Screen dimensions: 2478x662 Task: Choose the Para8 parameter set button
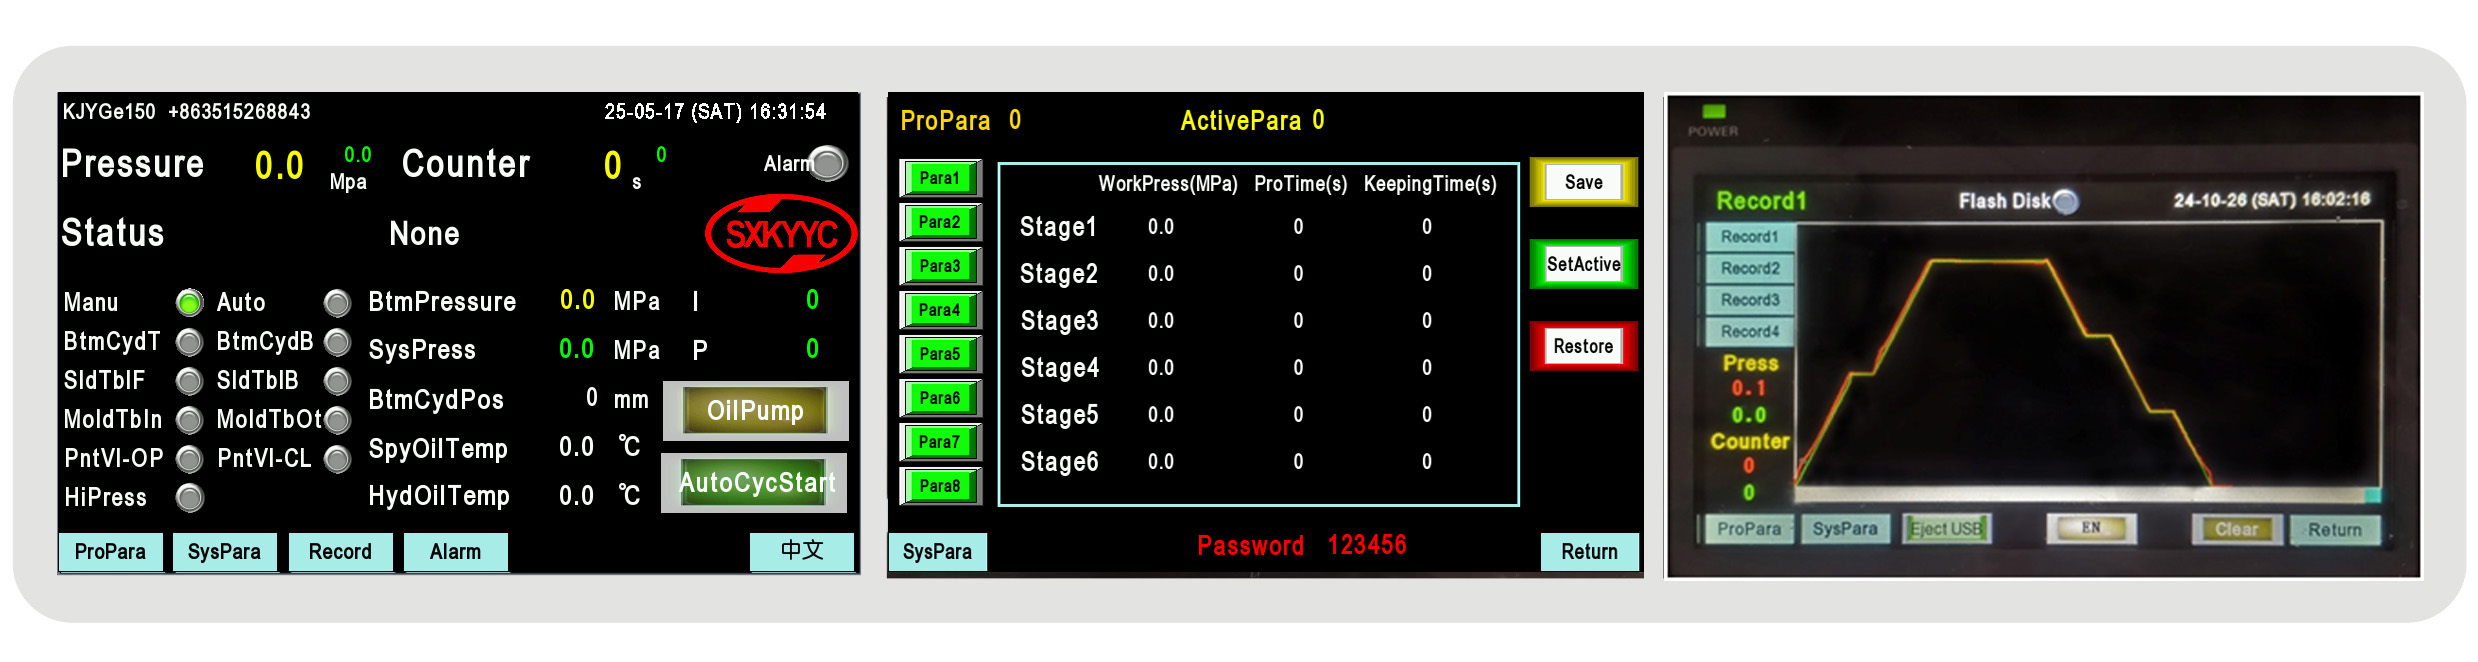tap(939, 486)
